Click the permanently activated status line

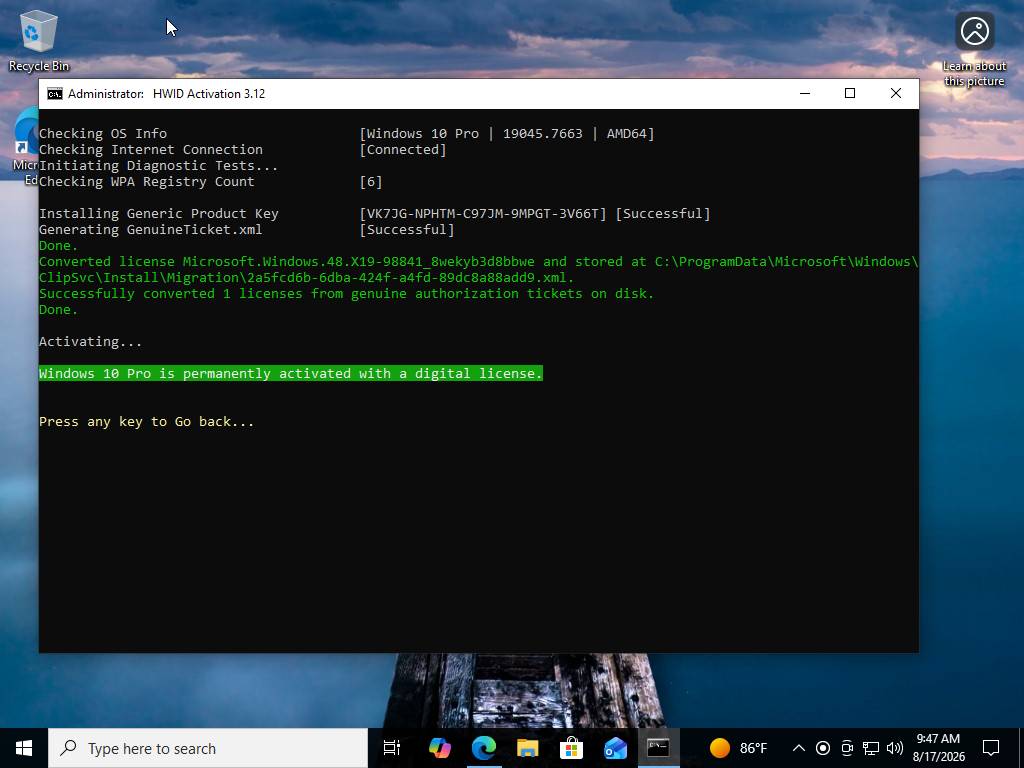[x=291, y=374]
